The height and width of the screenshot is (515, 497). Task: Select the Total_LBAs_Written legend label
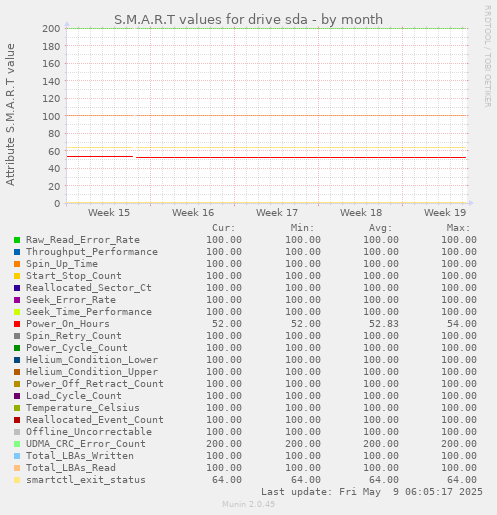80,456
